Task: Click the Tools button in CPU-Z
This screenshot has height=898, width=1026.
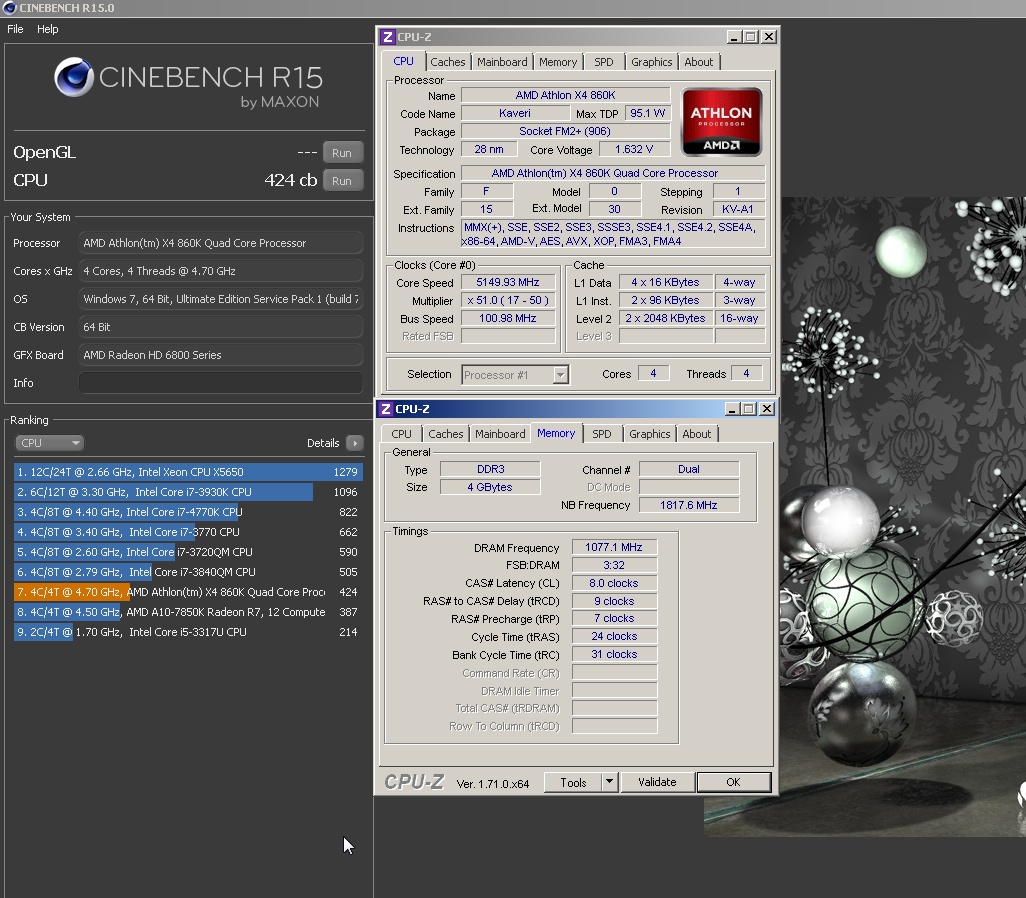Action: (573, 782)
